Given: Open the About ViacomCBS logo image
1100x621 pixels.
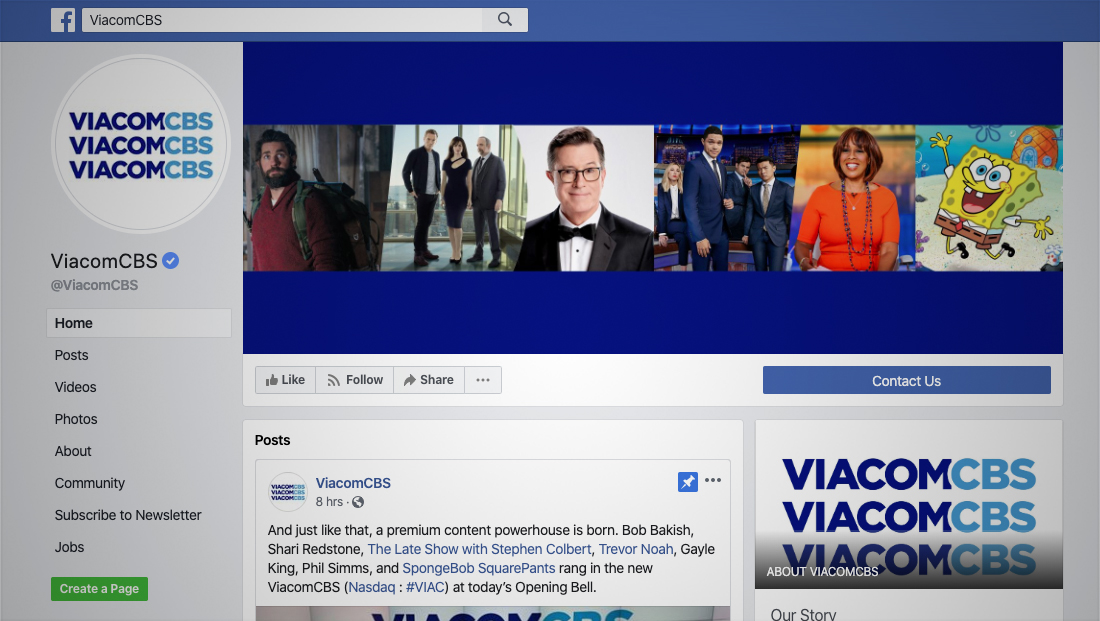Looking at the screenshot, I should point(908,505).
